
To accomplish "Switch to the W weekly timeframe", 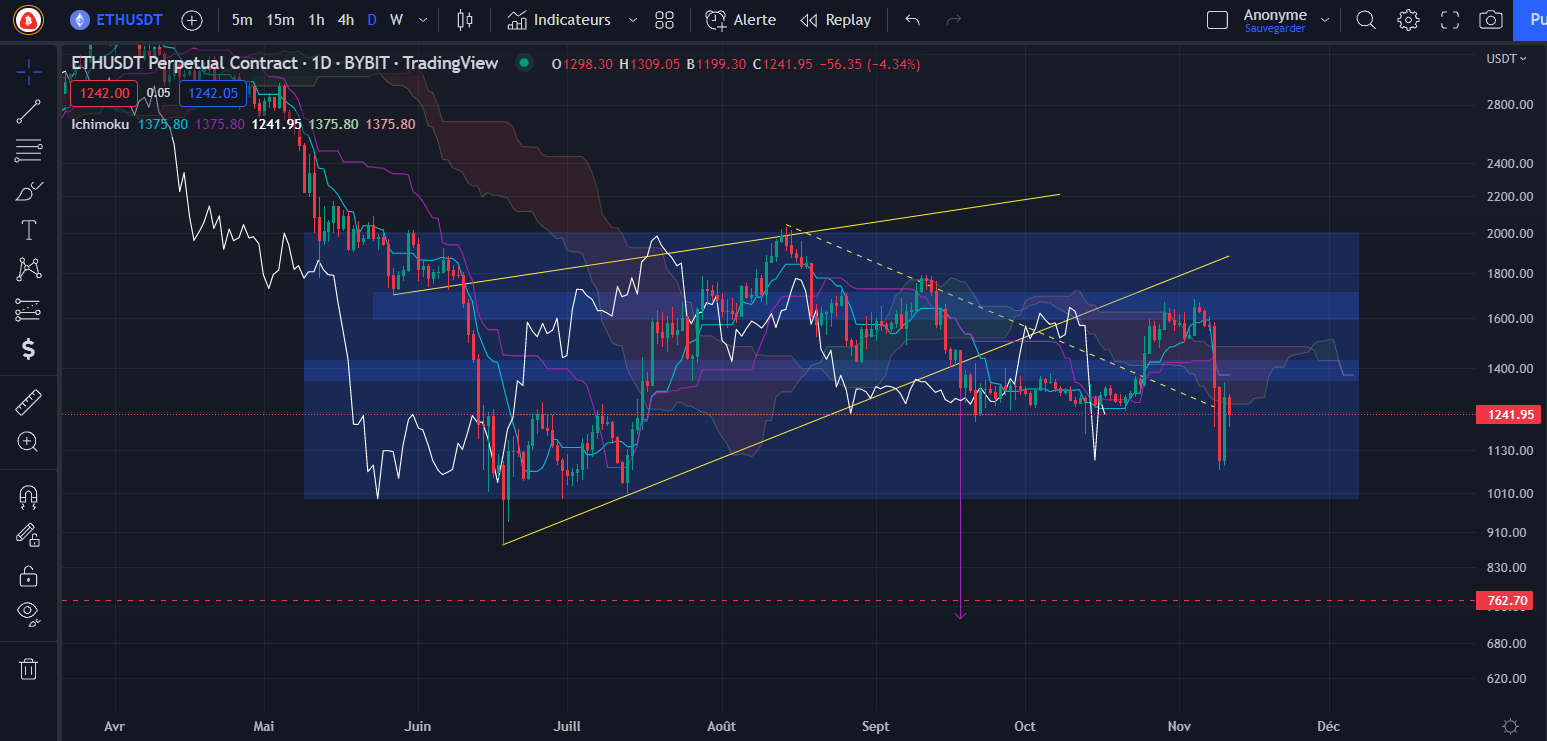I will tap(397, 20).
